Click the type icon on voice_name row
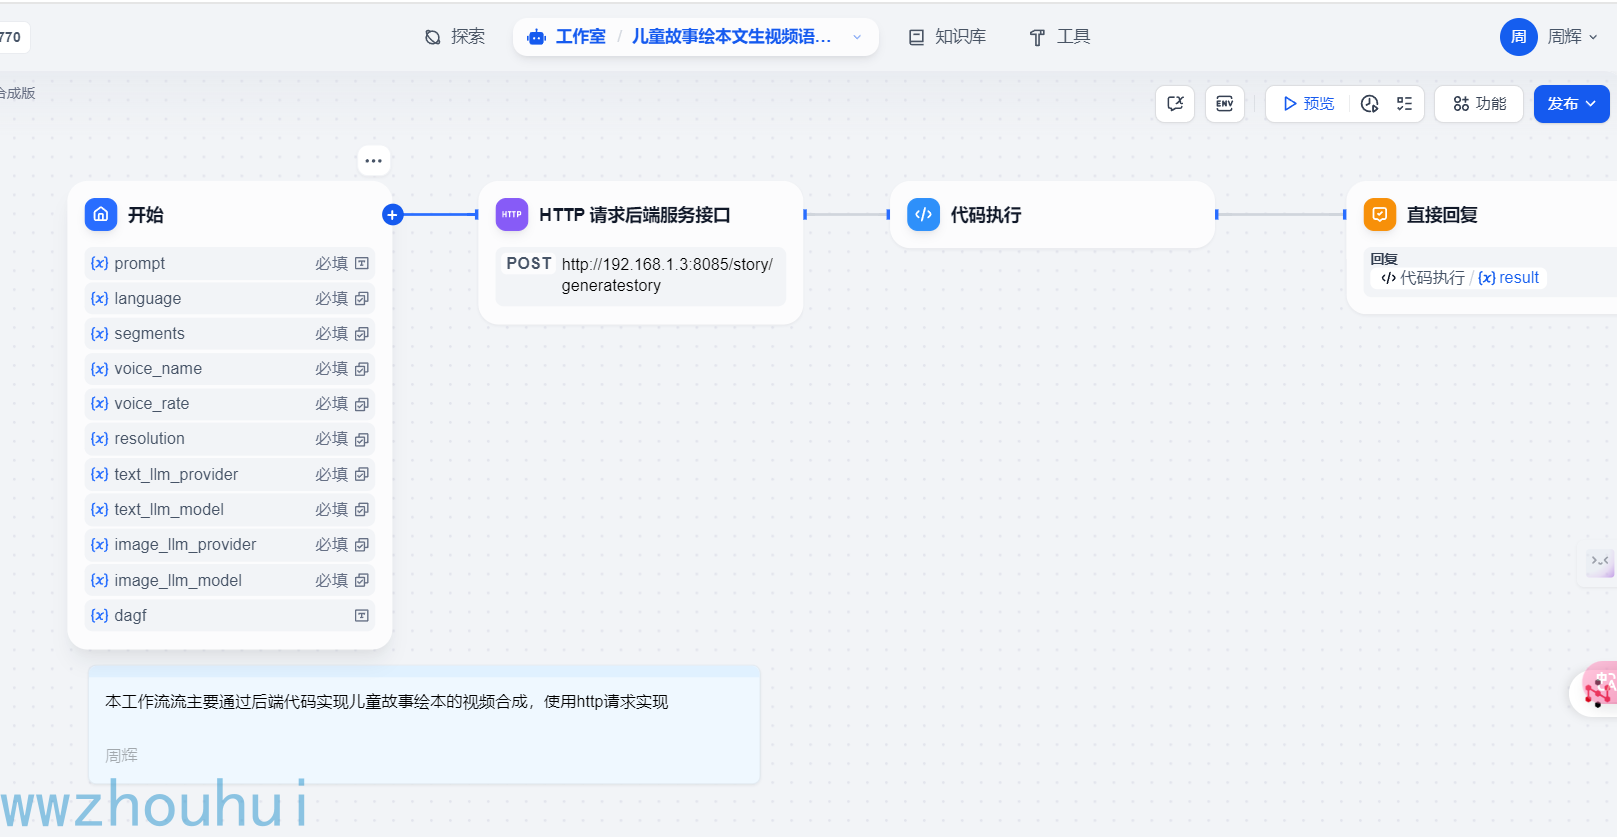 [362, 369]
